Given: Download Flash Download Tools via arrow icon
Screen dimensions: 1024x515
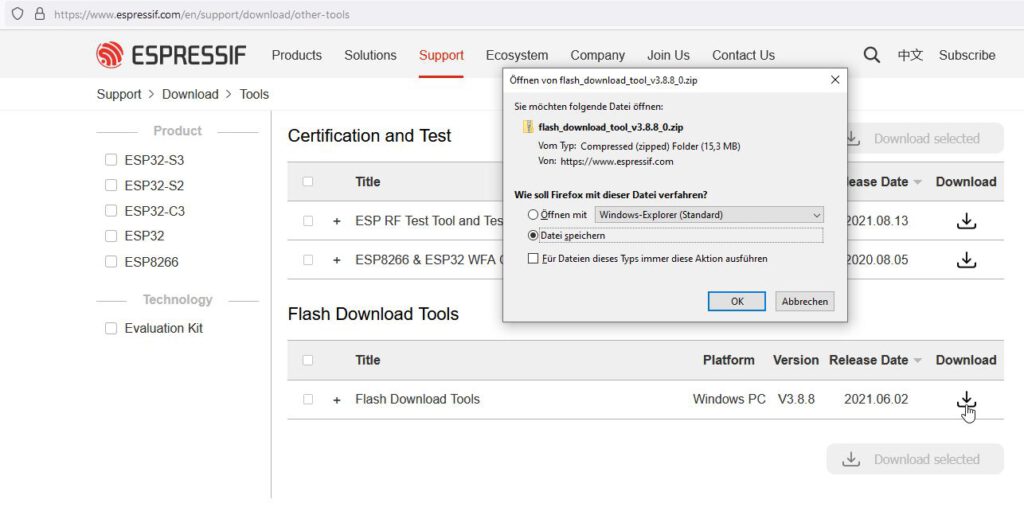Looking at the screenshot, I should [x=966, y=399].
